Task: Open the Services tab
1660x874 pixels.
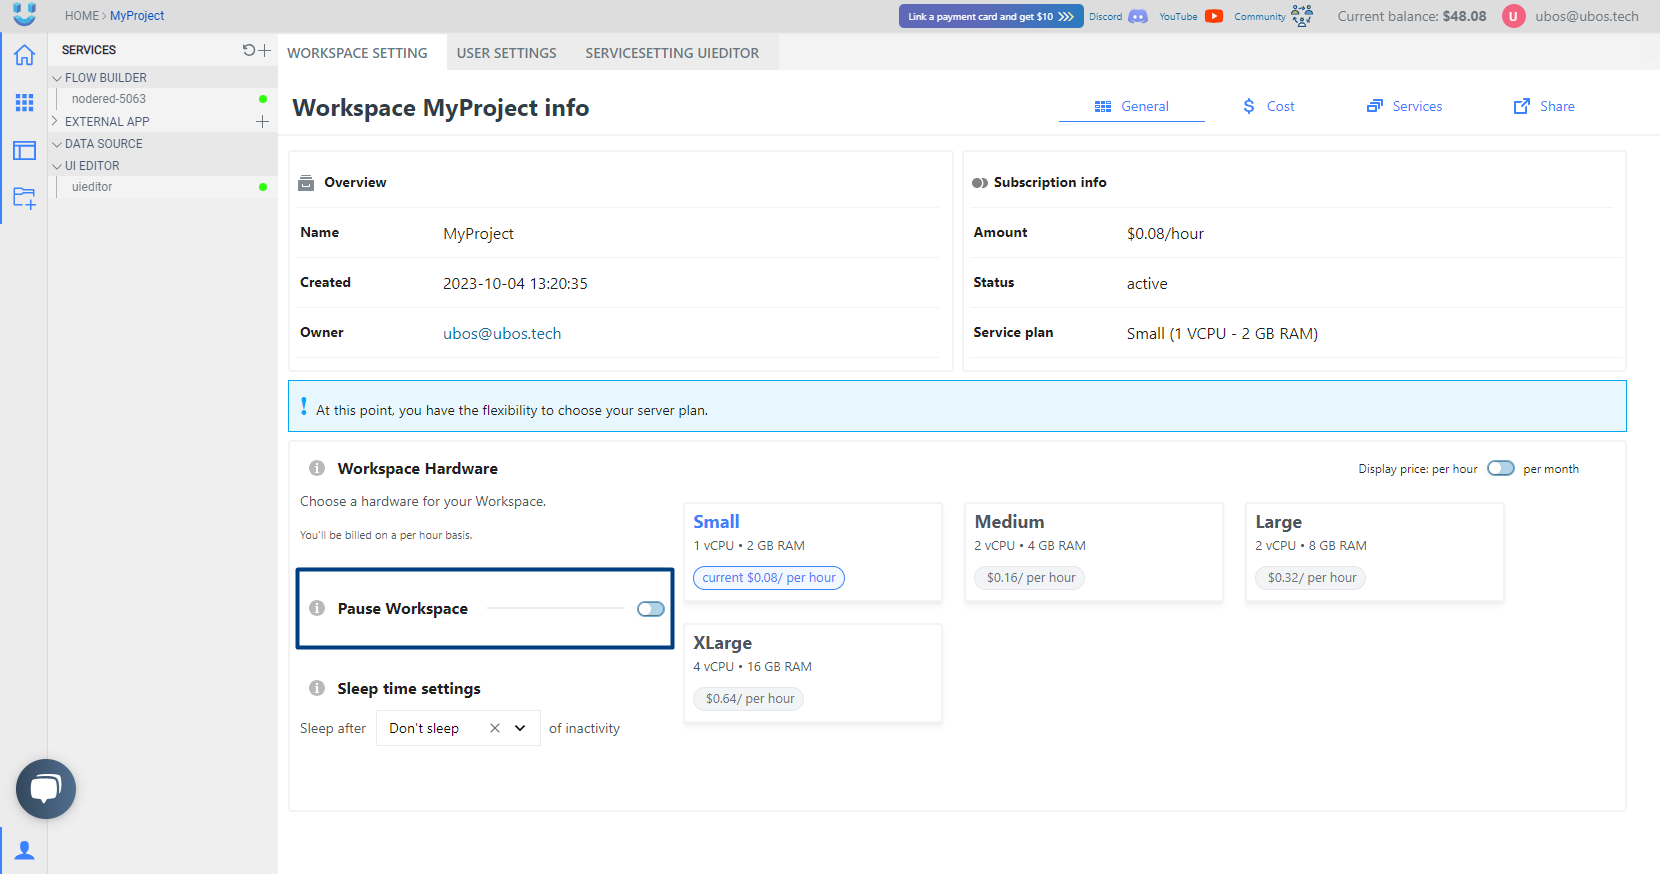Action: point(1404,106)
